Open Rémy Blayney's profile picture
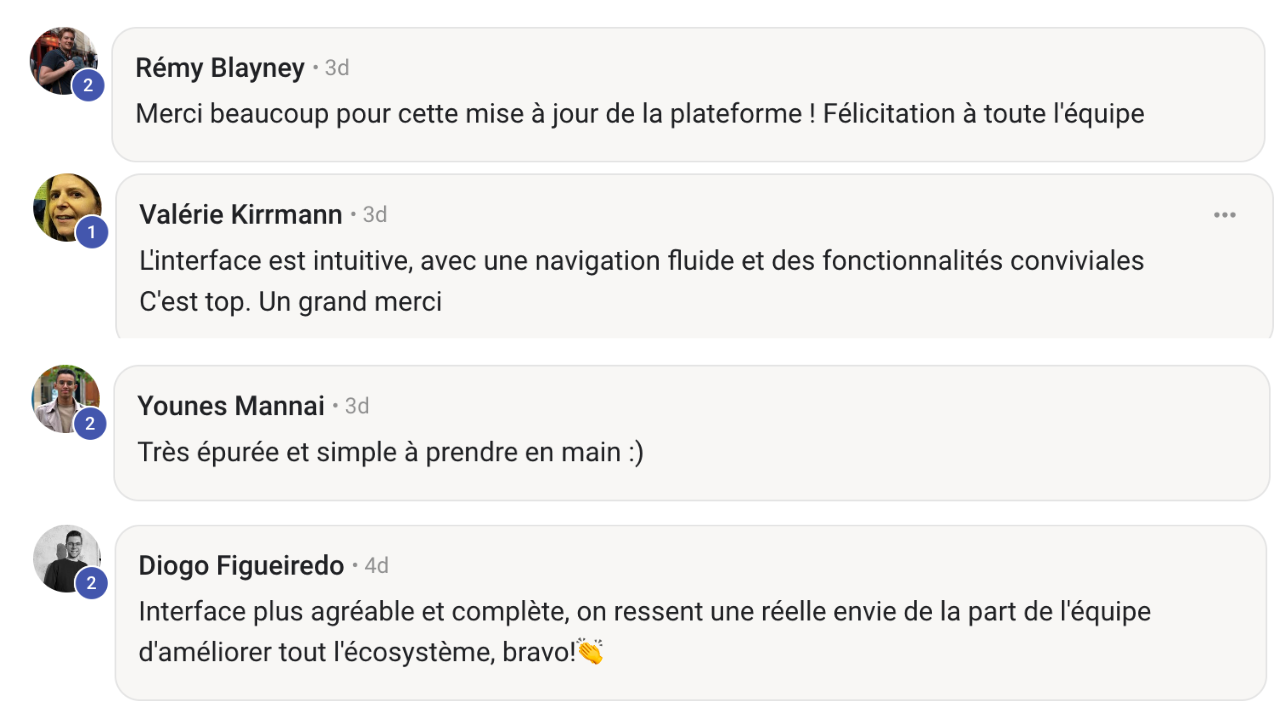 pyautogui.click(x=64, y=61)
